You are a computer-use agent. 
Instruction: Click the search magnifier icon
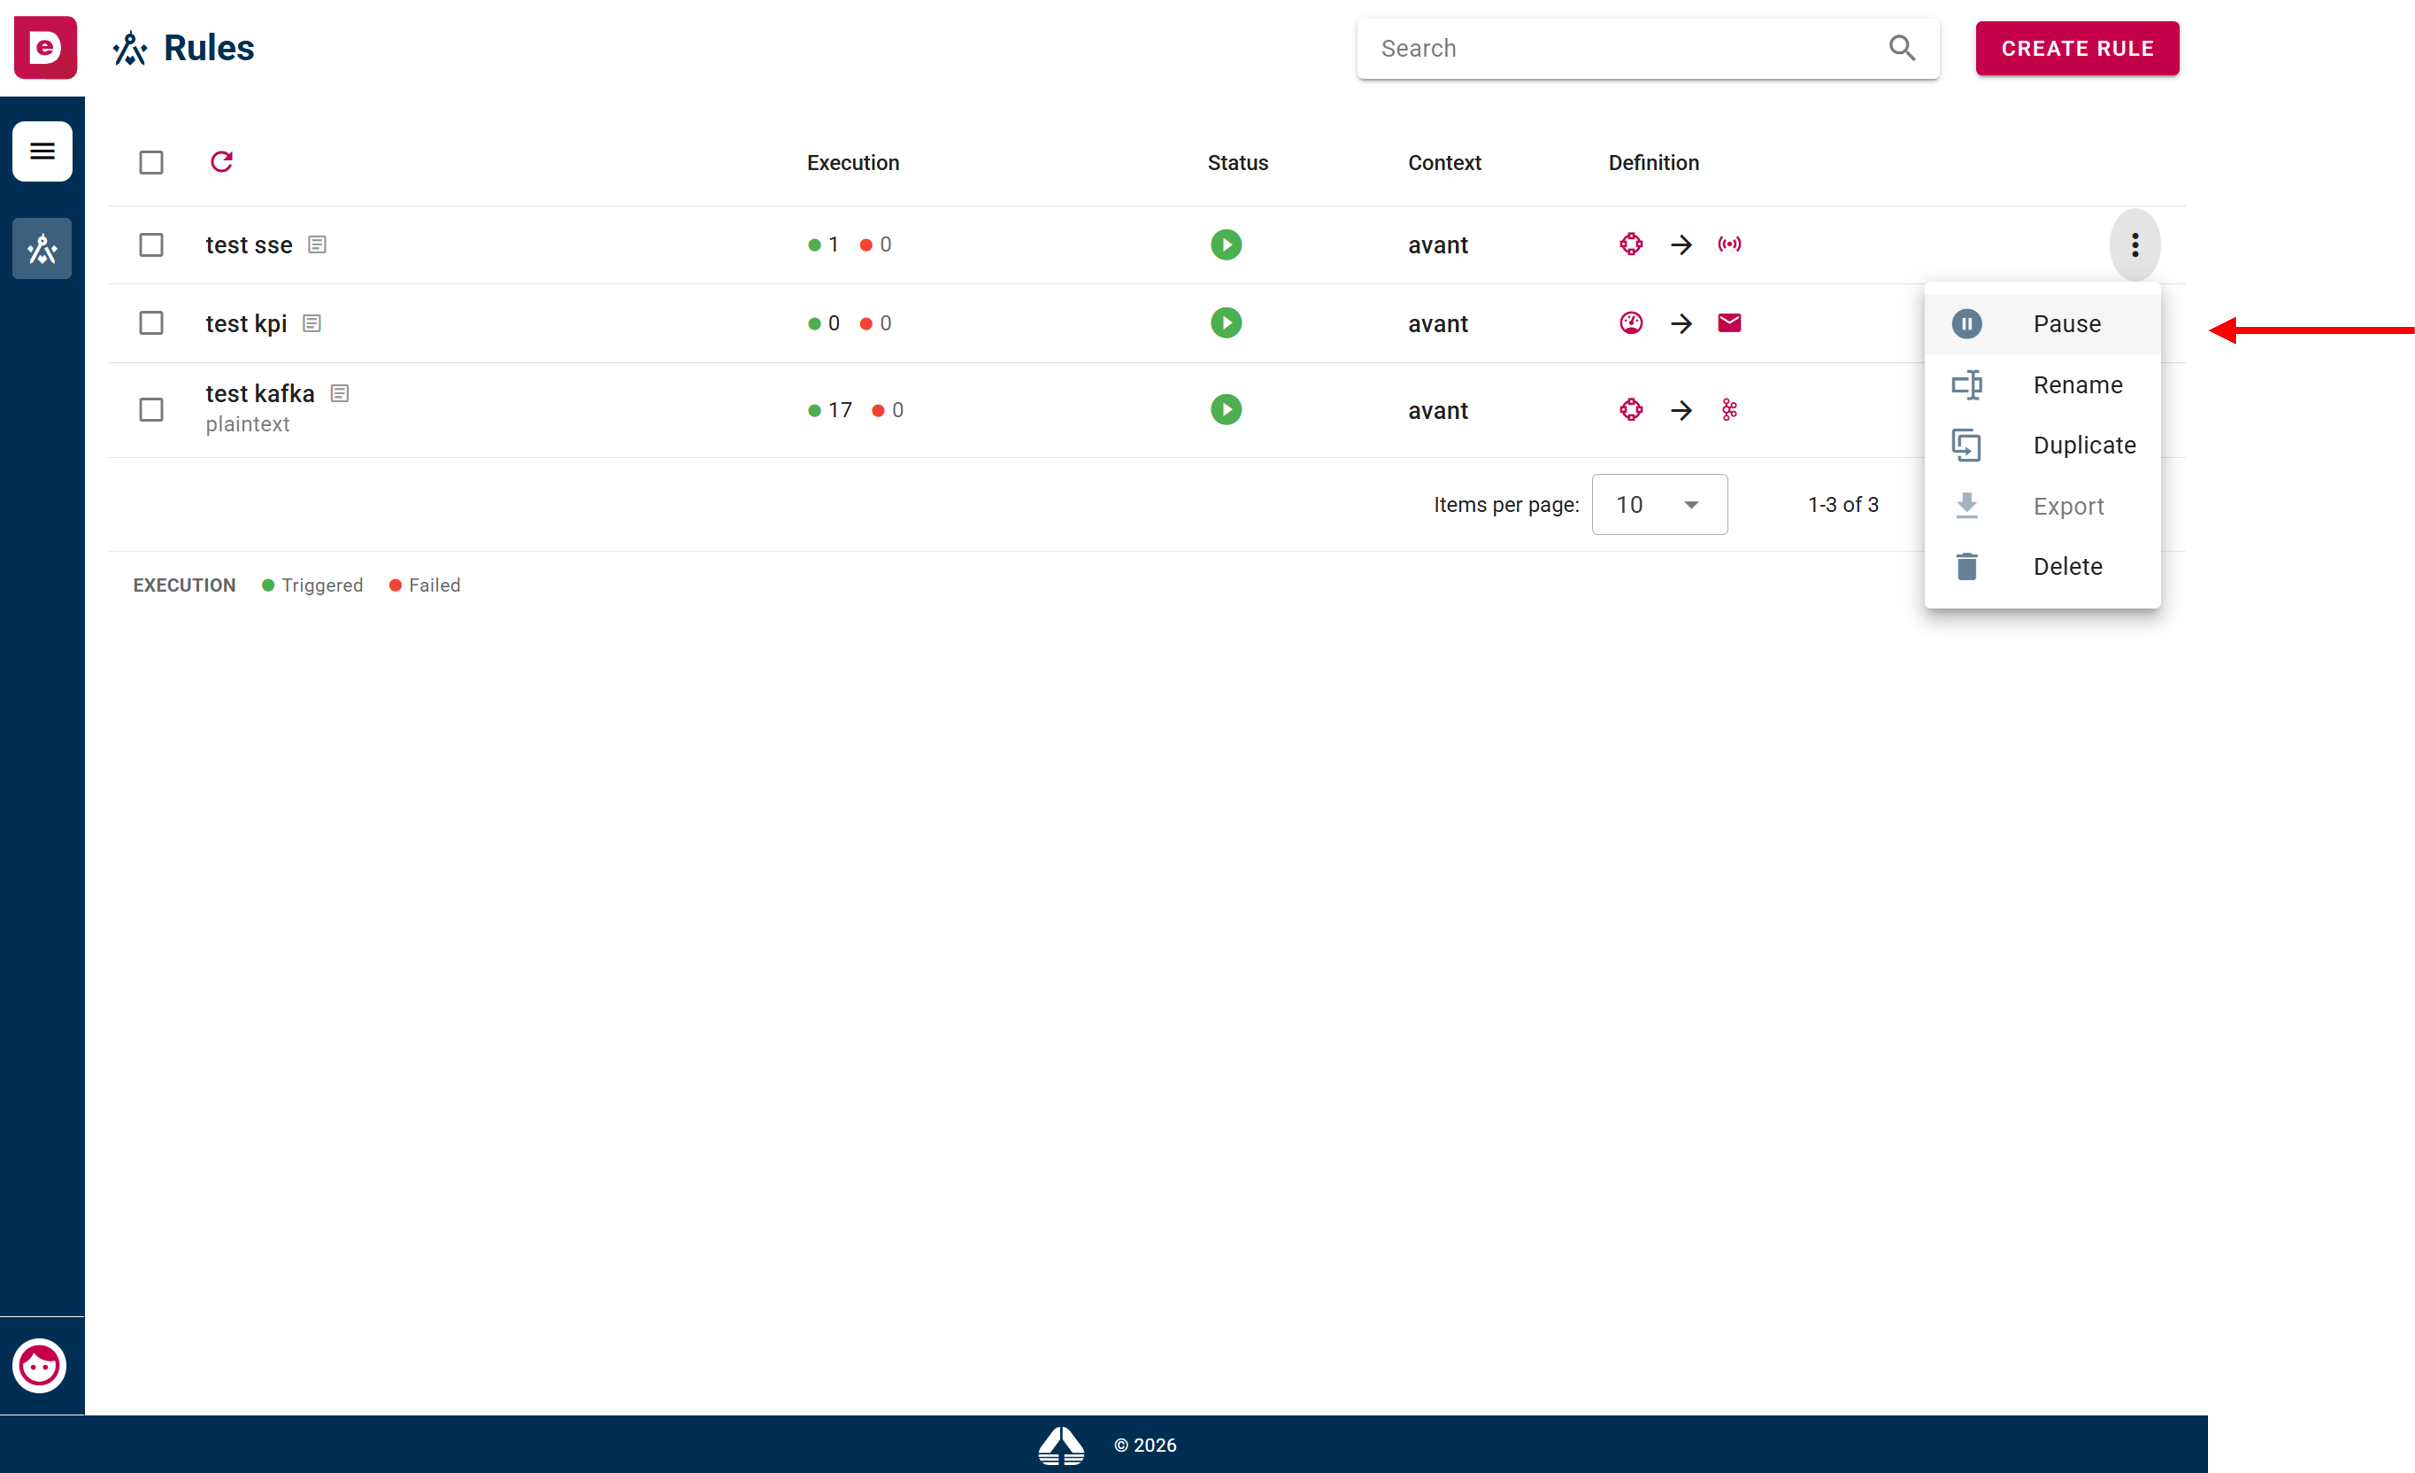(x=1902, y=48)
